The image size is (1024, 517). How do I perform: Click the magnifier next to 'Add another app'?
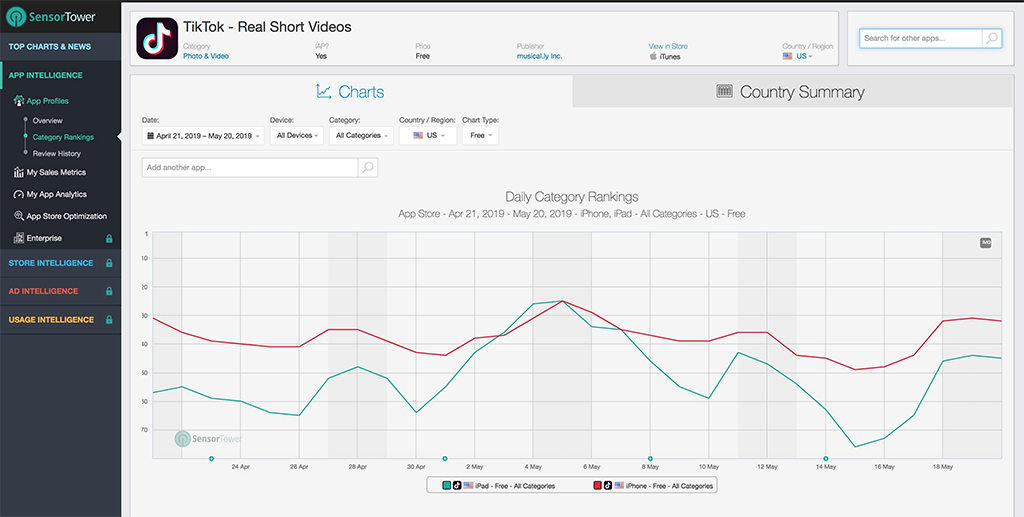367,168
